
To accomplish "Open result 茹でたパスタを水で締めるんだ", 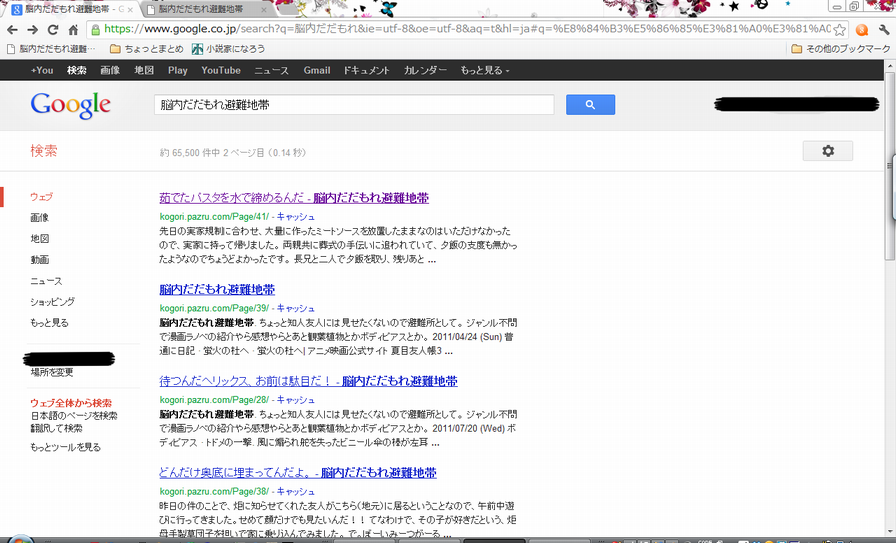I will 294,198.
